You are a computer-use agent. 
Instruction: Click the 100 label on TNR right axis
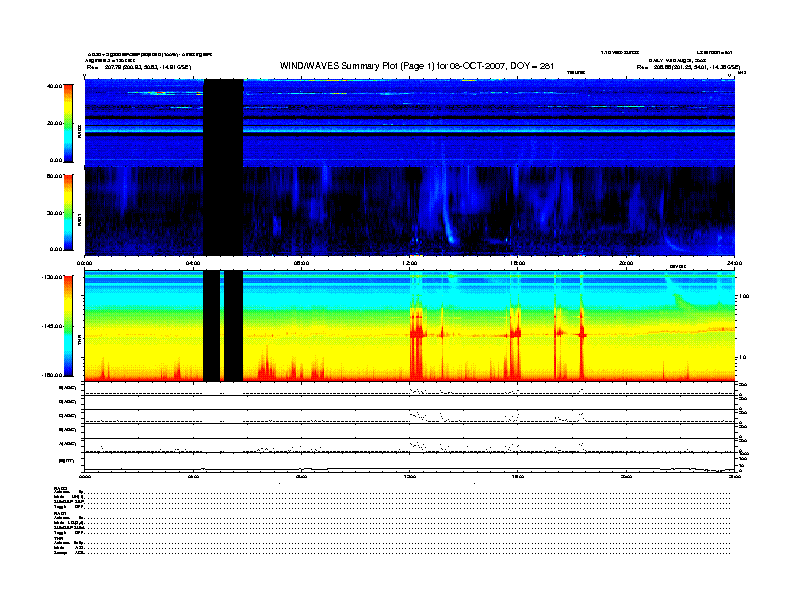click(744, 296)
